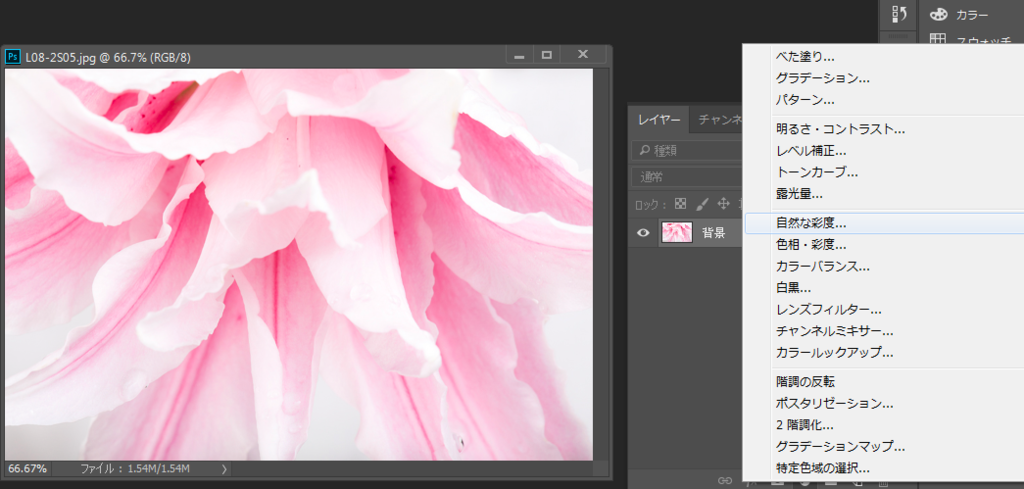Select the 背景 layer thumbnail

point(677,232)
